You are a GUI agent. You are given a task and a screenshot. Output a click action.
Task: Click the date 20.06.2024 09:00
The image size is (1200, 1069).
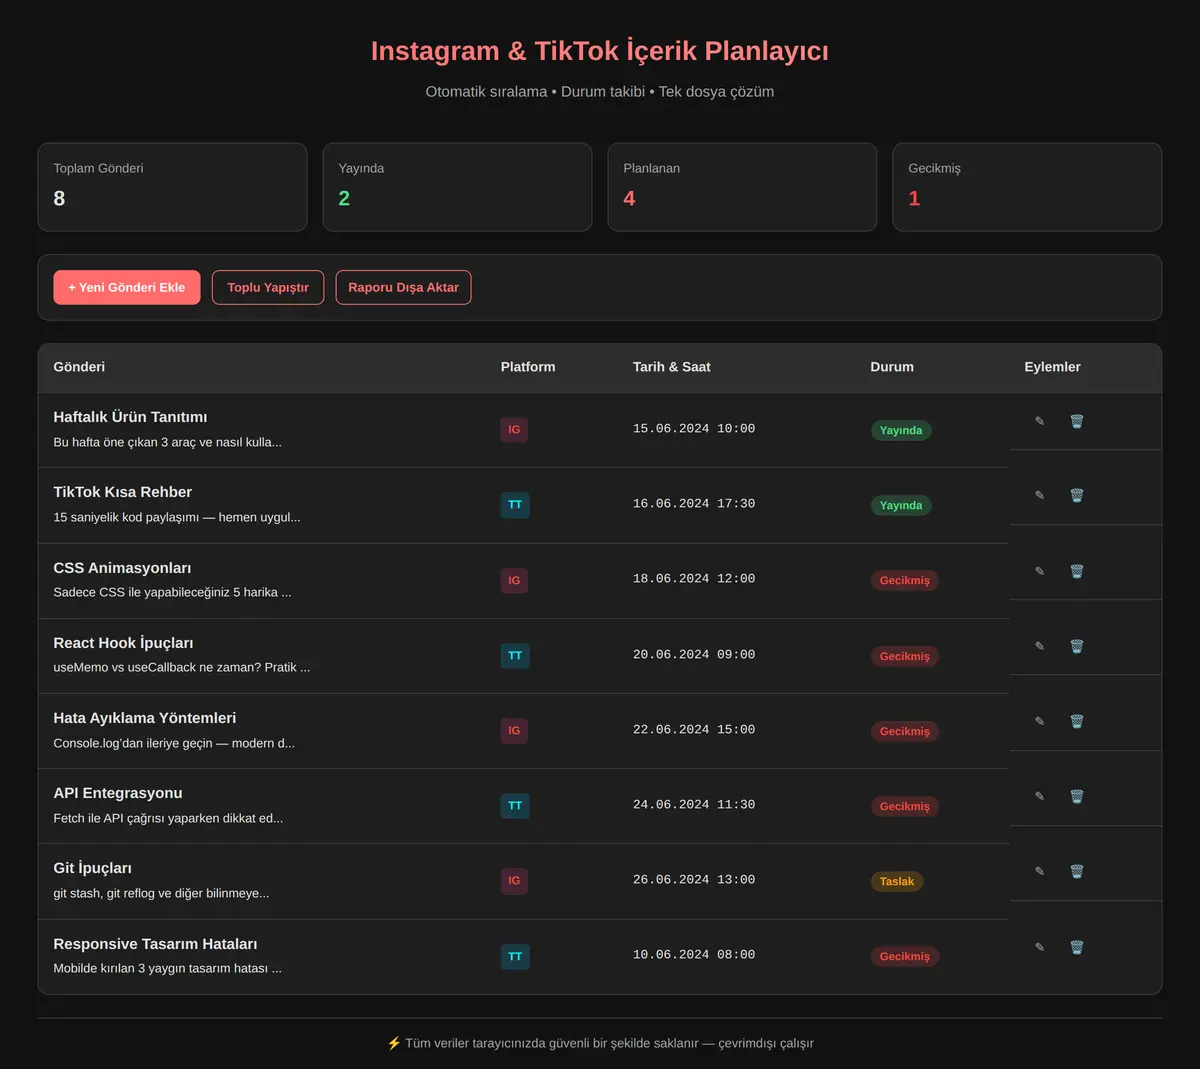694,655
